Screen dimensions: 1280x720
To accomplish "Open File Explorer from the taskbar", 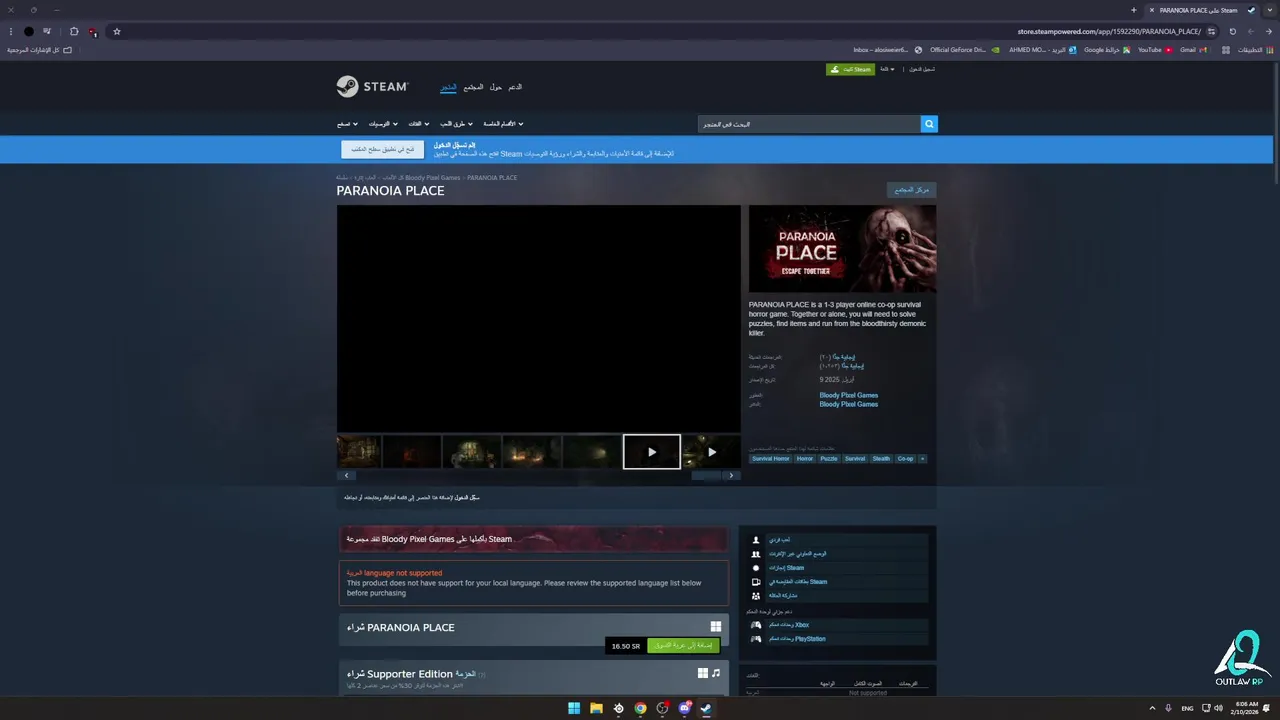I will [596, 708].
